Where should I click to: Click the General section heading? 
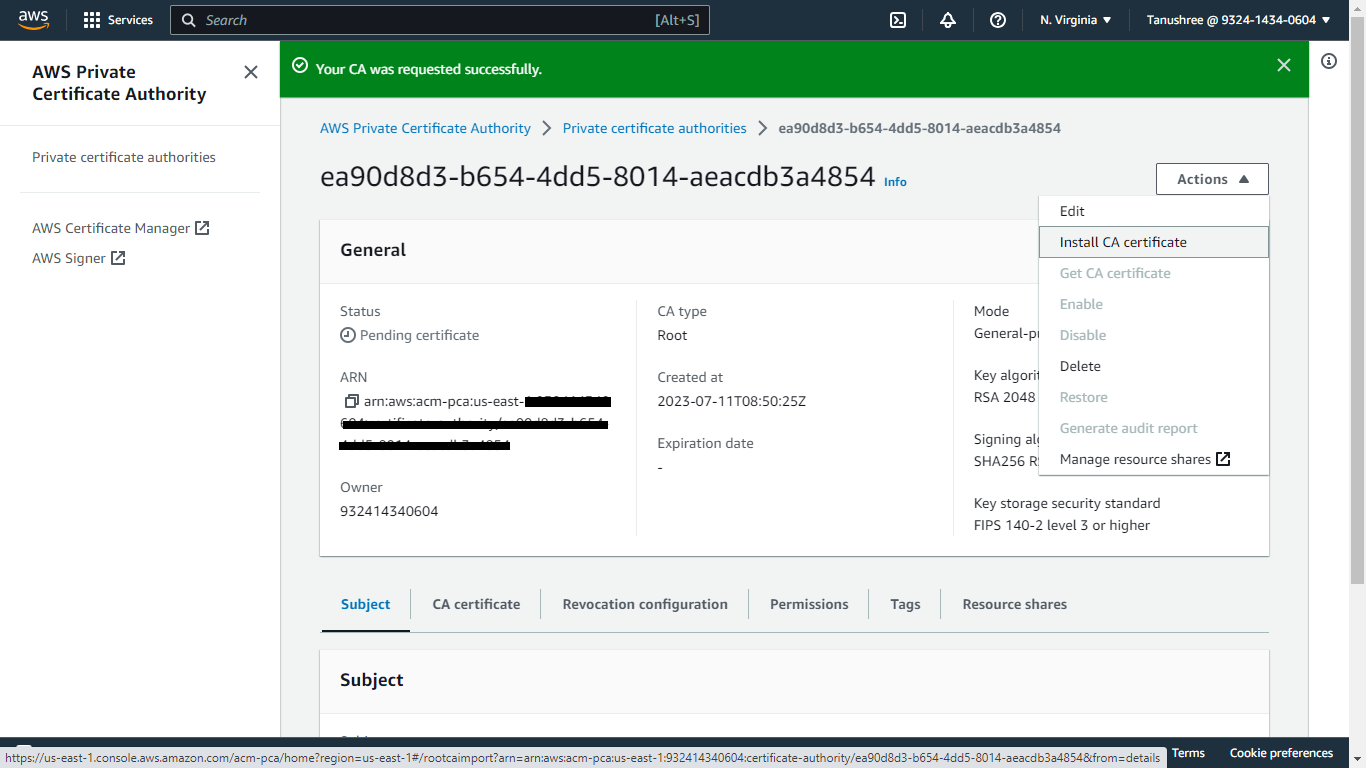373,250
